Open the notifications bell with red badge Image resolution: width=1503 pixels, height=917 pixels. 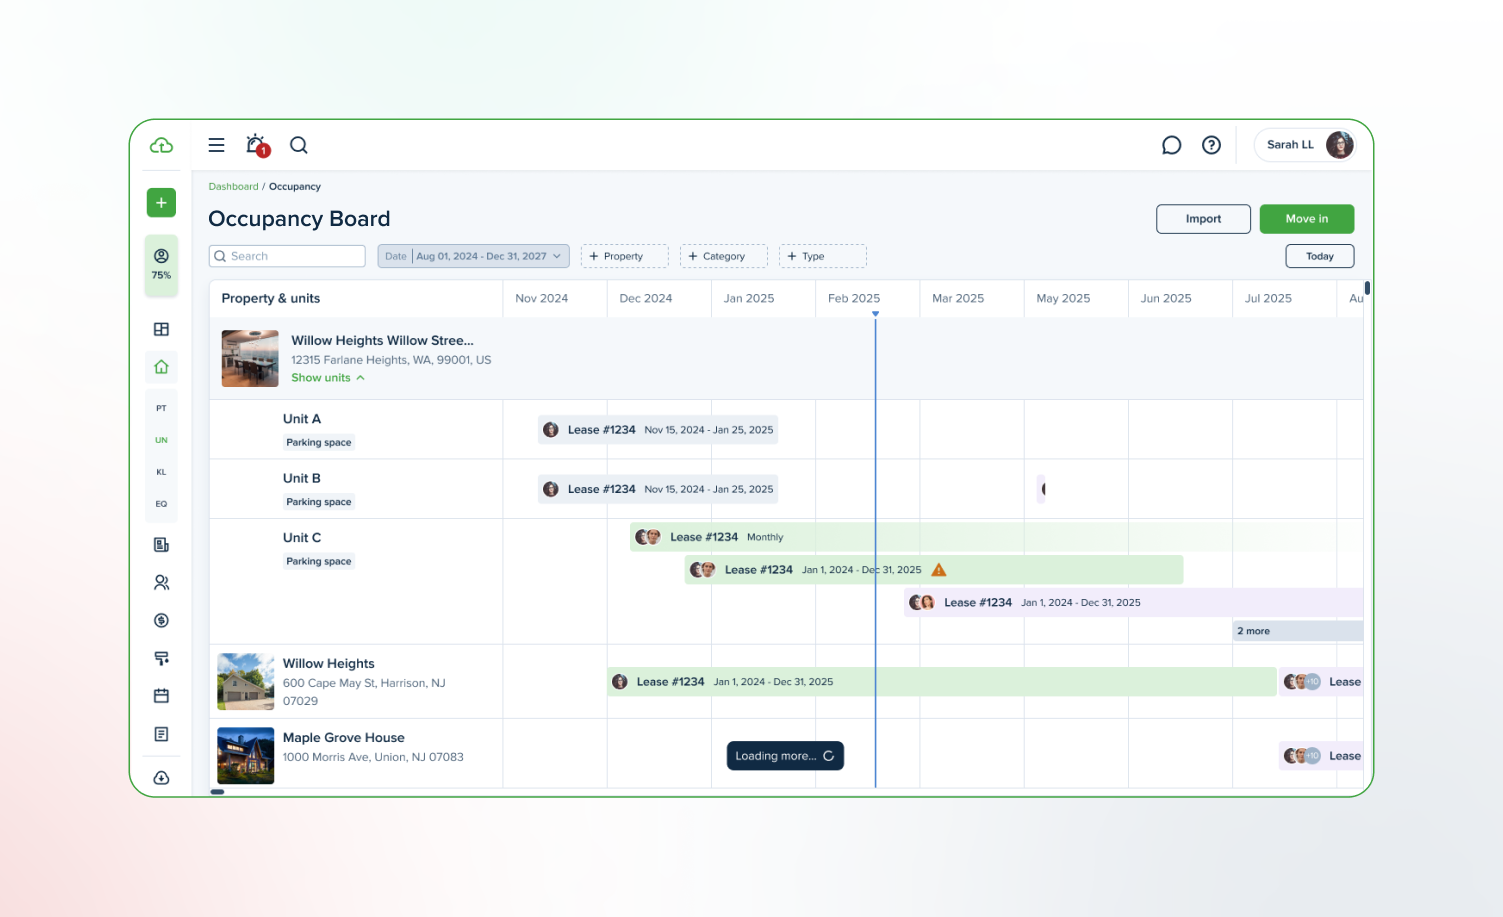[x=256, y=145]
